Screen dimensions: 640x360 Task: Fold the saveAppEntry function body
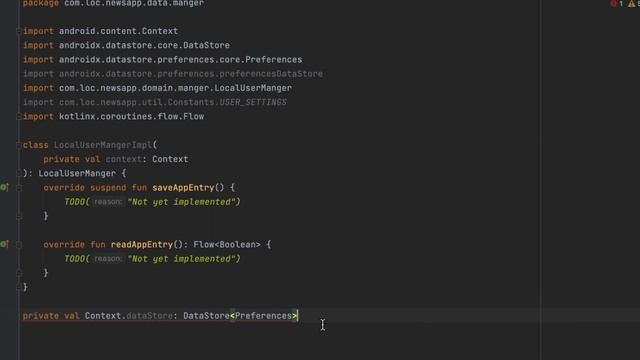(19, 188)
